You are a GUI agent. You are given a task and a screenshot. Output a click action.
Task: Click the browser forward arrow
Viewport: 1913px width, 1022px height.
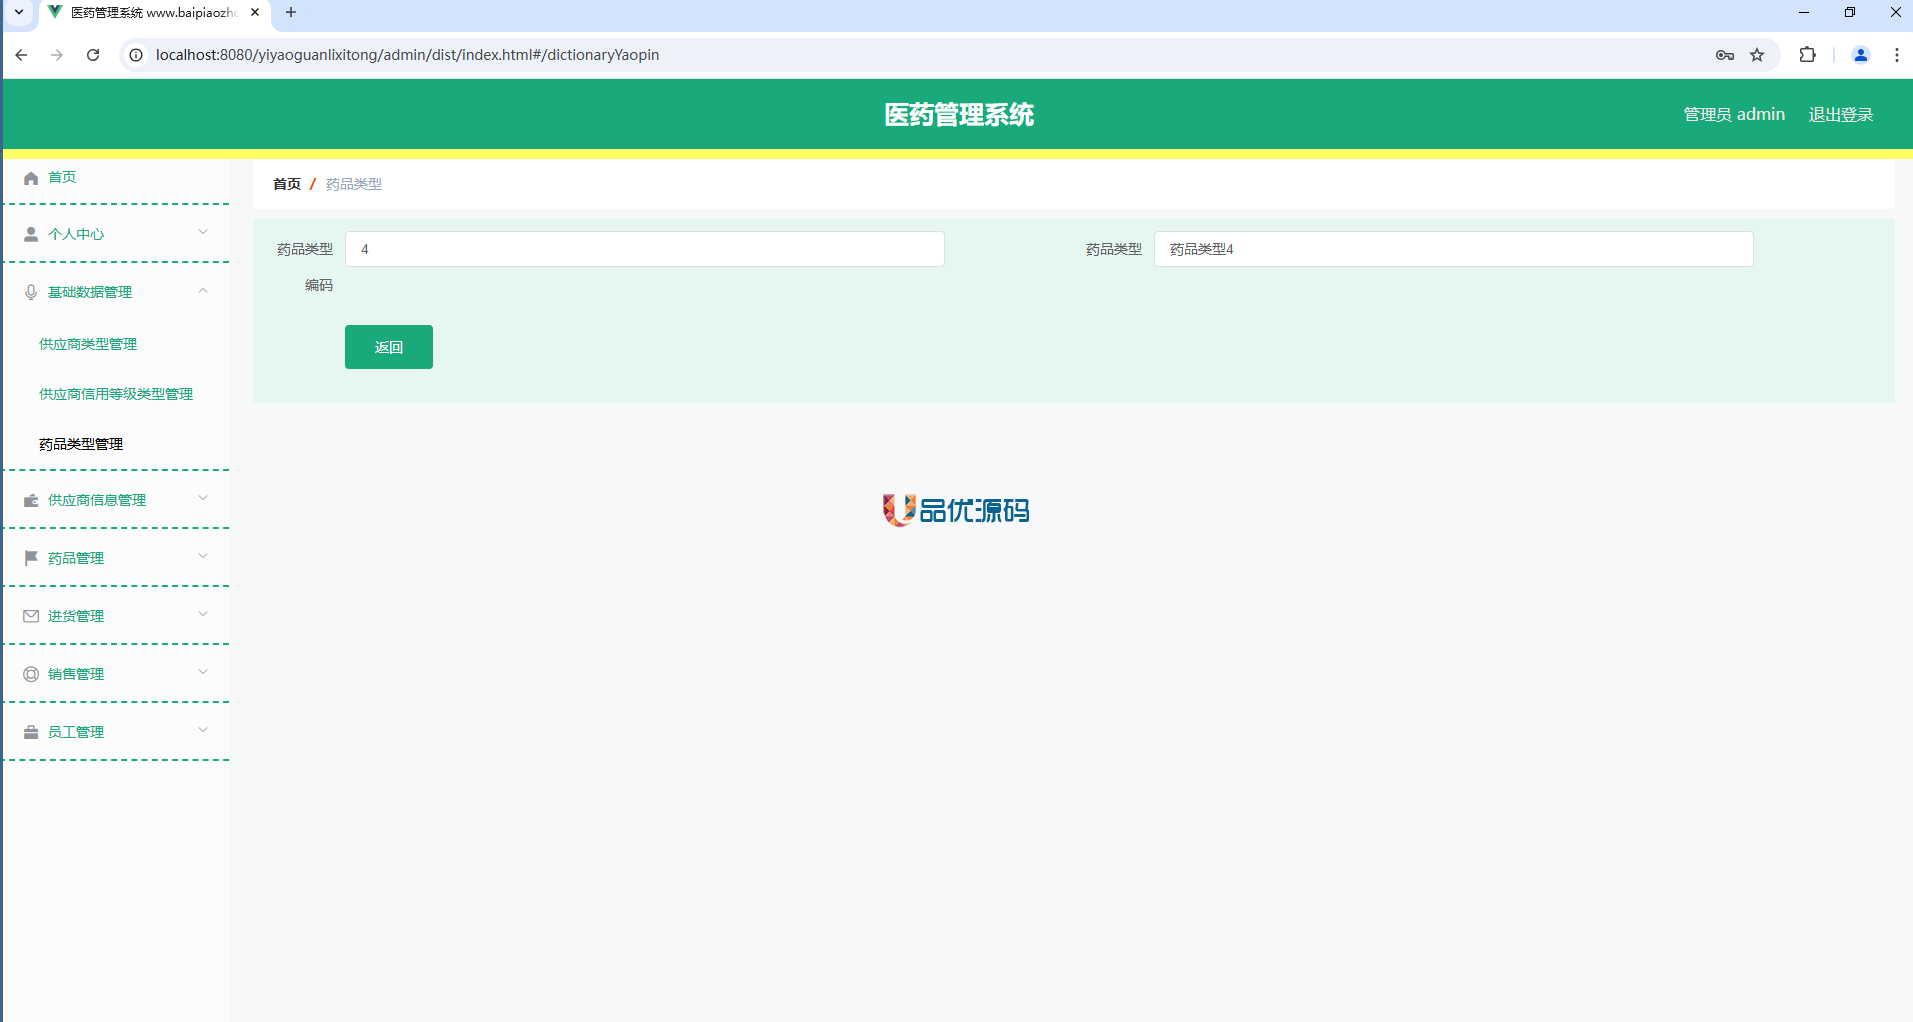click(57, 55)
